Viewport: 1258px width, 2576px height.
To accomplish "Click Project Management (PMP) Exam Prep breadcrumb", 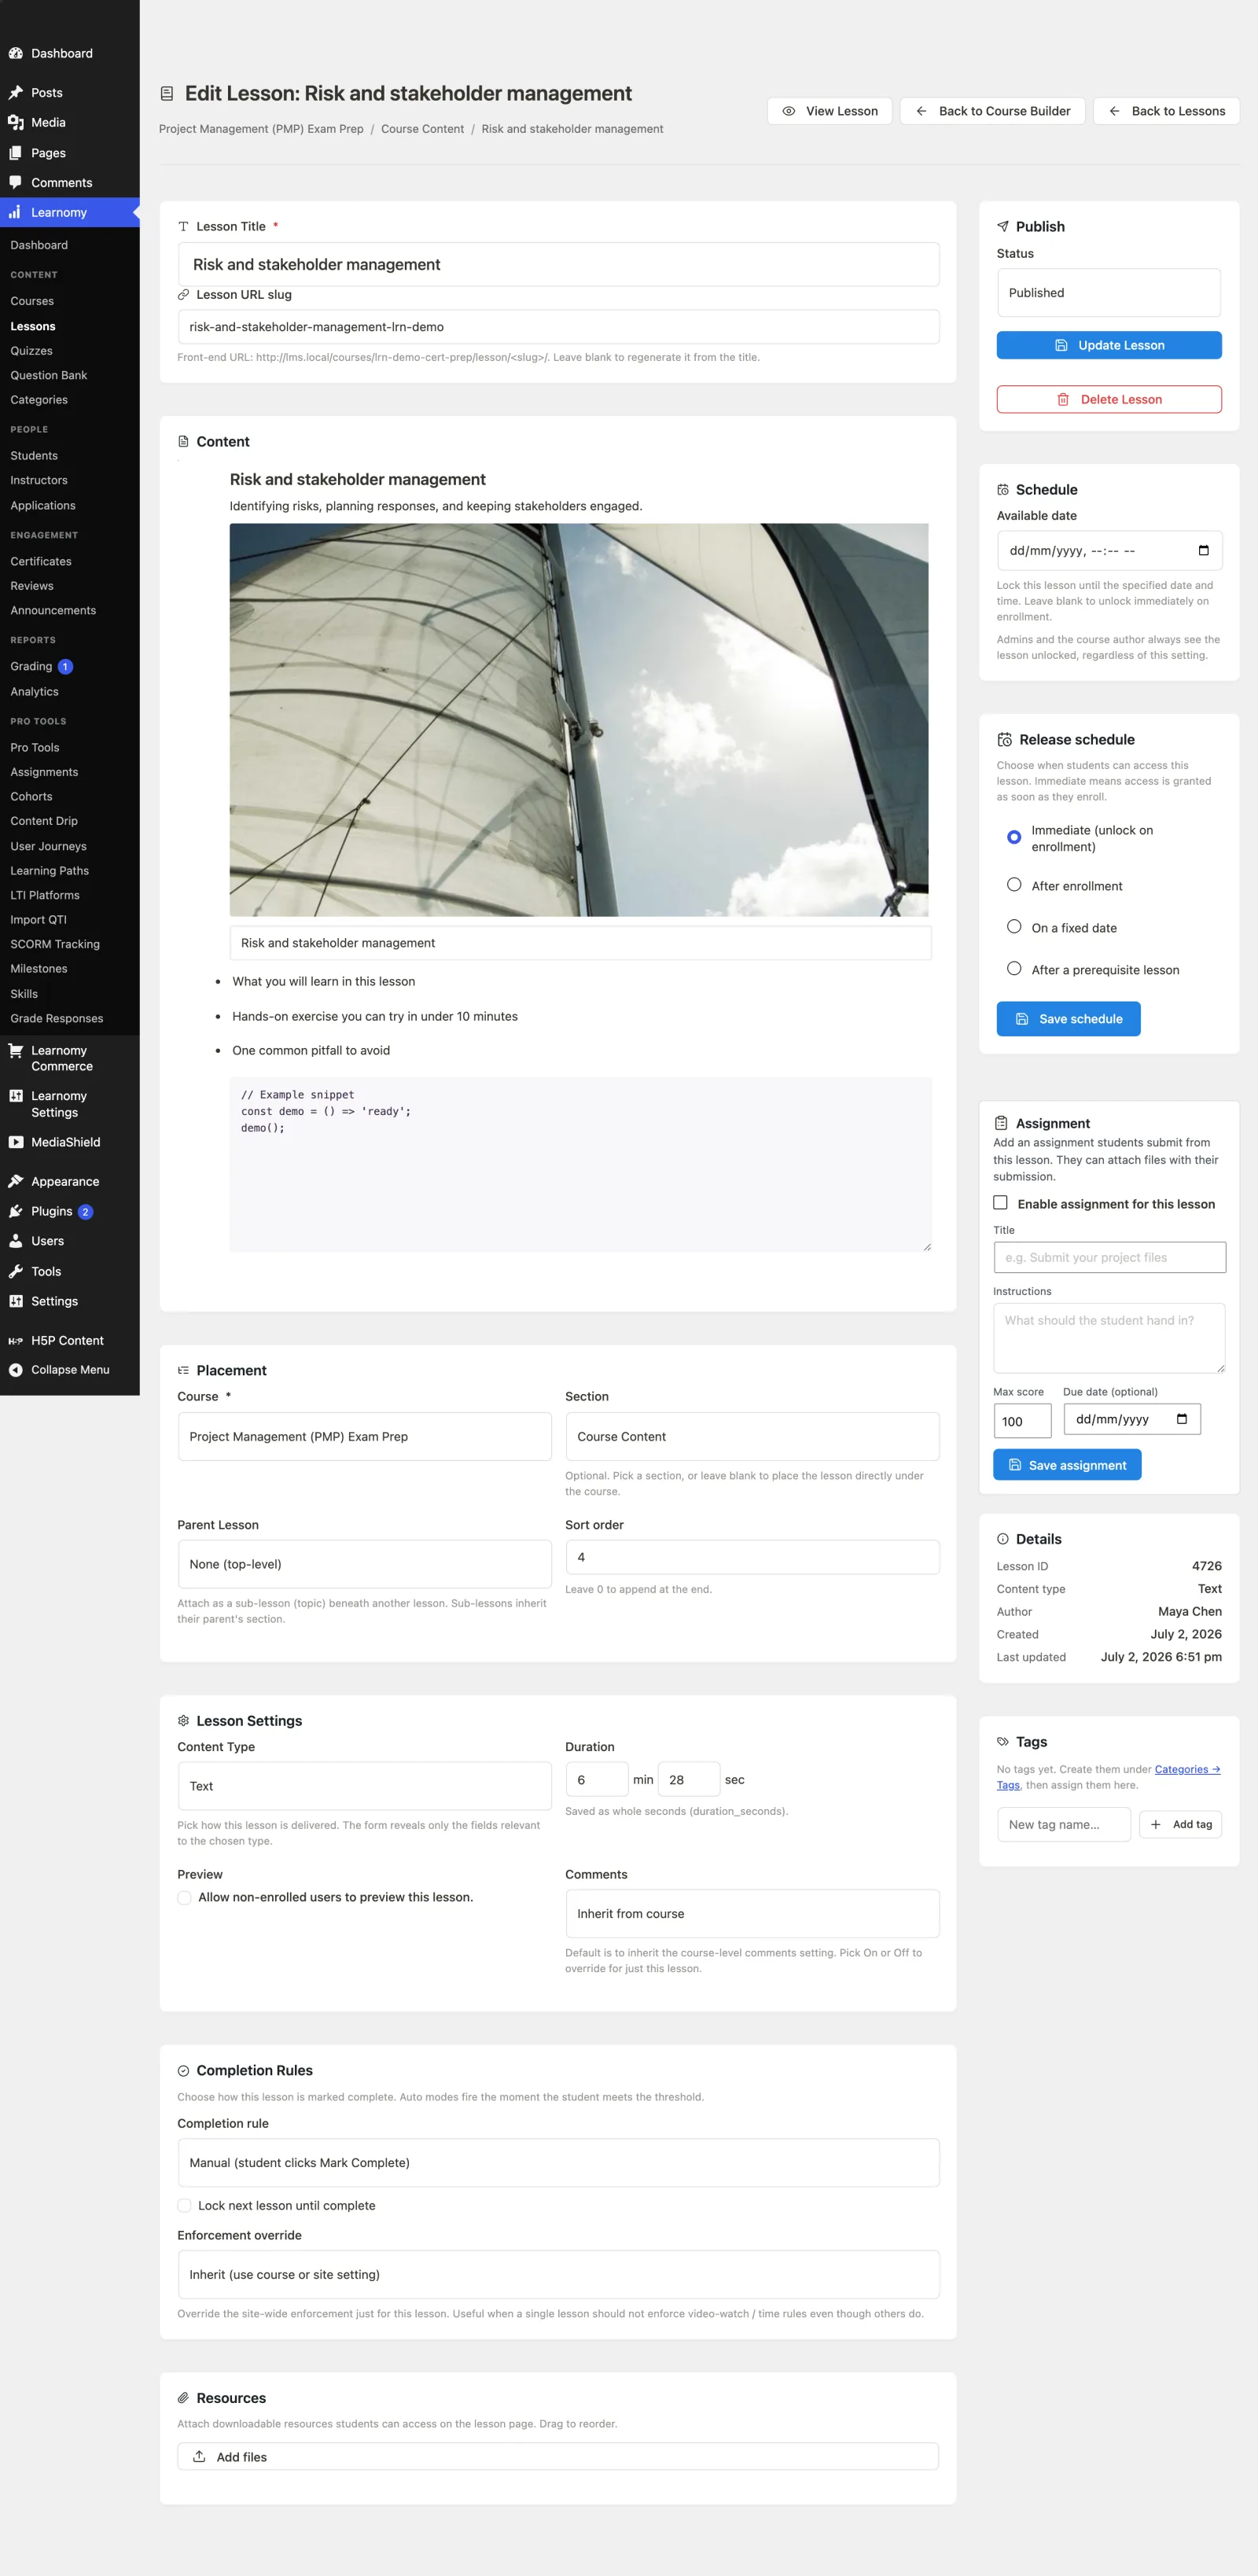I will (x=261, y=129).
